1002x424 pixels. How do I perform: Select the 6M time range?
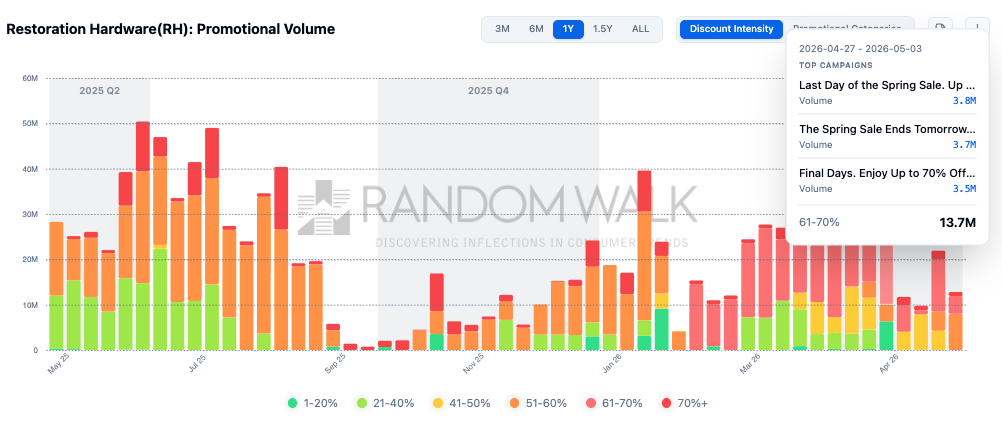(x=536, y=29)
